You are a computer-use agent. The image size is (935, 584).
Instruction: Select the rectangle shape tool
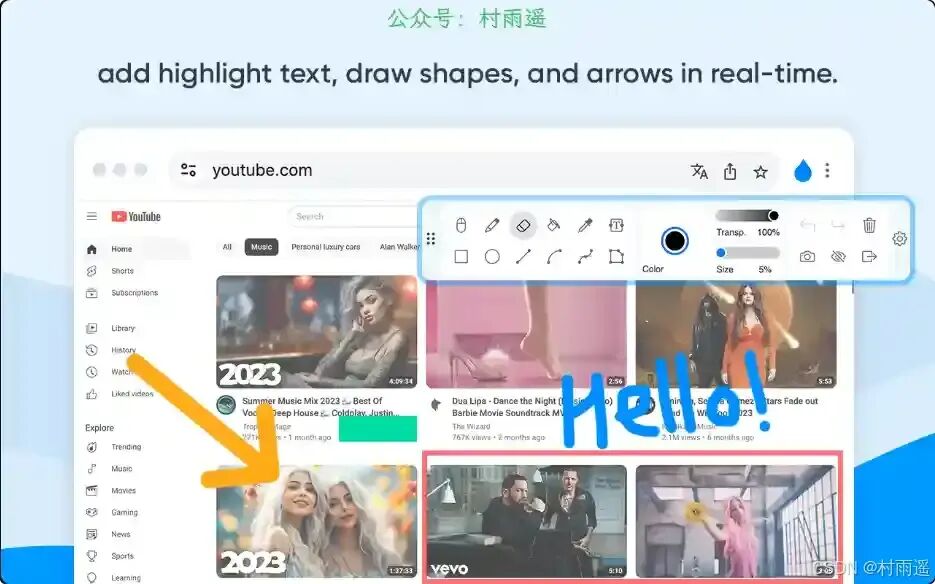461,257
